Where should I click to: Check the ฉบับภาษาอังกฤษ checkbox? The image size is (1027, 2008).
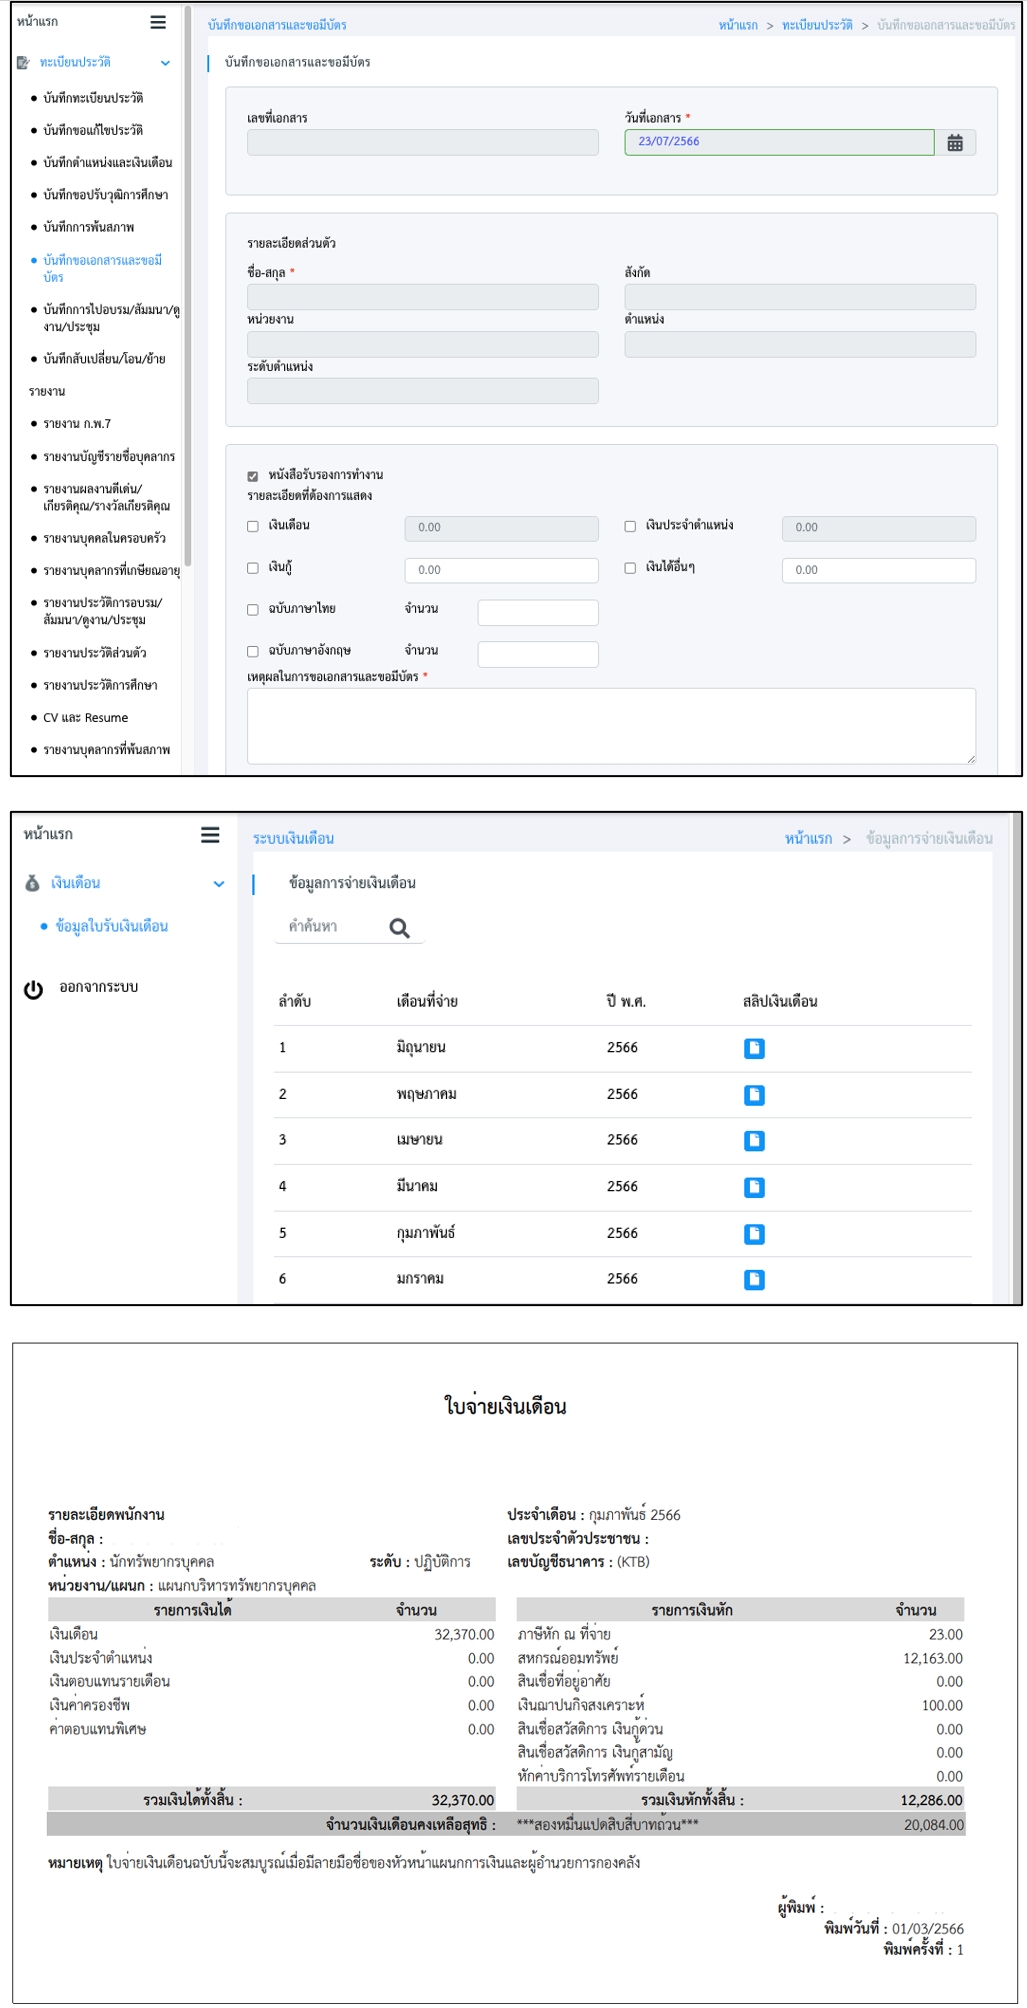252,652
